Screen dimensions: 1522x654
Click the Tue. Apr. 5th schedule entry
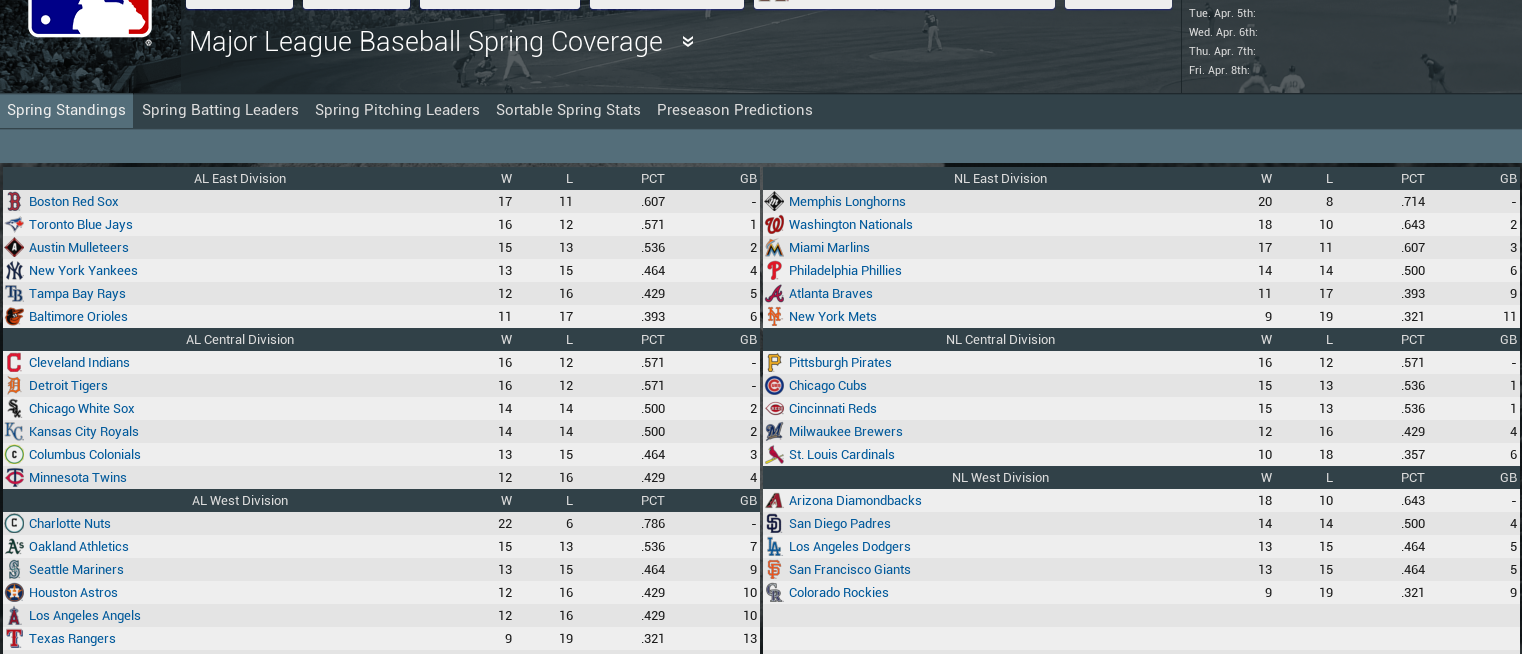tap(1222, 13)
